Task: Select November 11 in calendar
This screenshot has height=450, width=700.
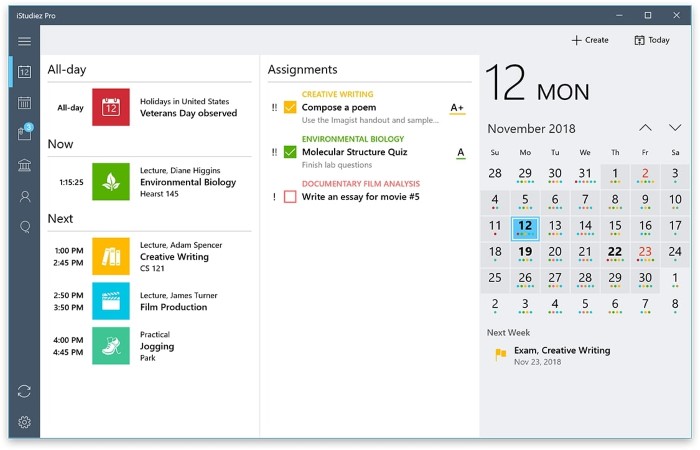Action: tap(495, 228)
